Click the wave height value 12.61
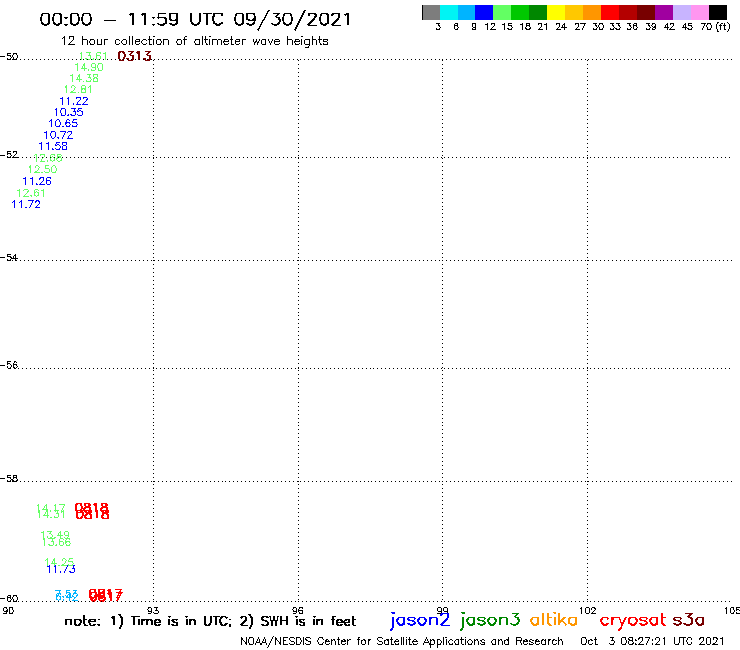This screenshot has width=740, height=650. (x=31, y=193)
